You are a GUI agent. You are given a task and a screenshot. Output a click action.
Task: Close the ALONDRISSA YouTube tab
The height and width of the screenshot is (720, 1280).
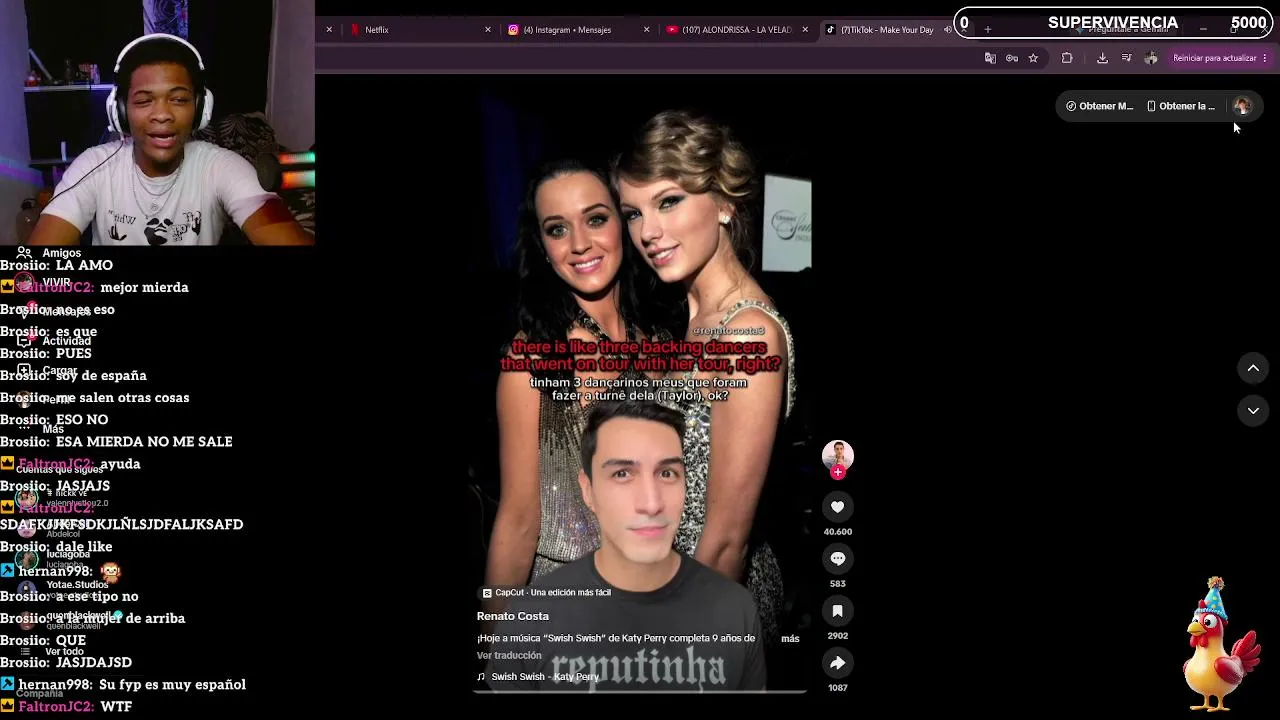pos(805,30)
